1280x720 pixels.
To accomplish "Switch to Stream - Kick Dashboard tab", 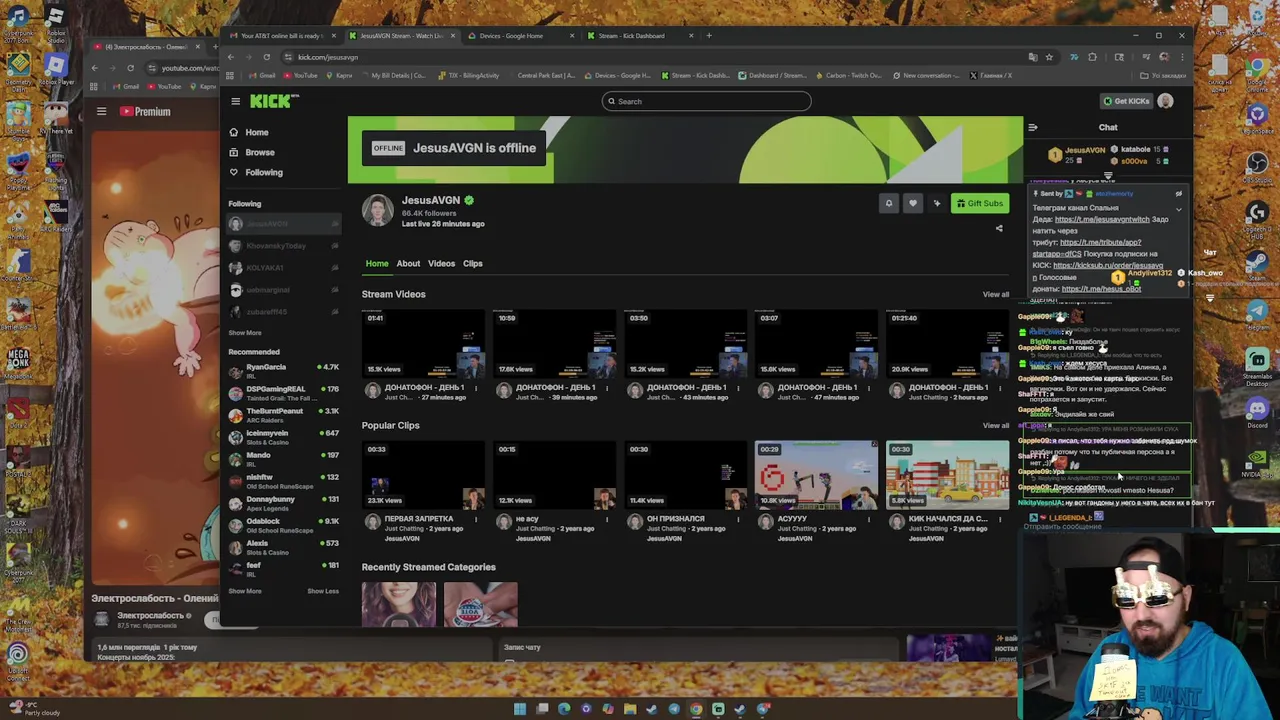I will [639, 36].
